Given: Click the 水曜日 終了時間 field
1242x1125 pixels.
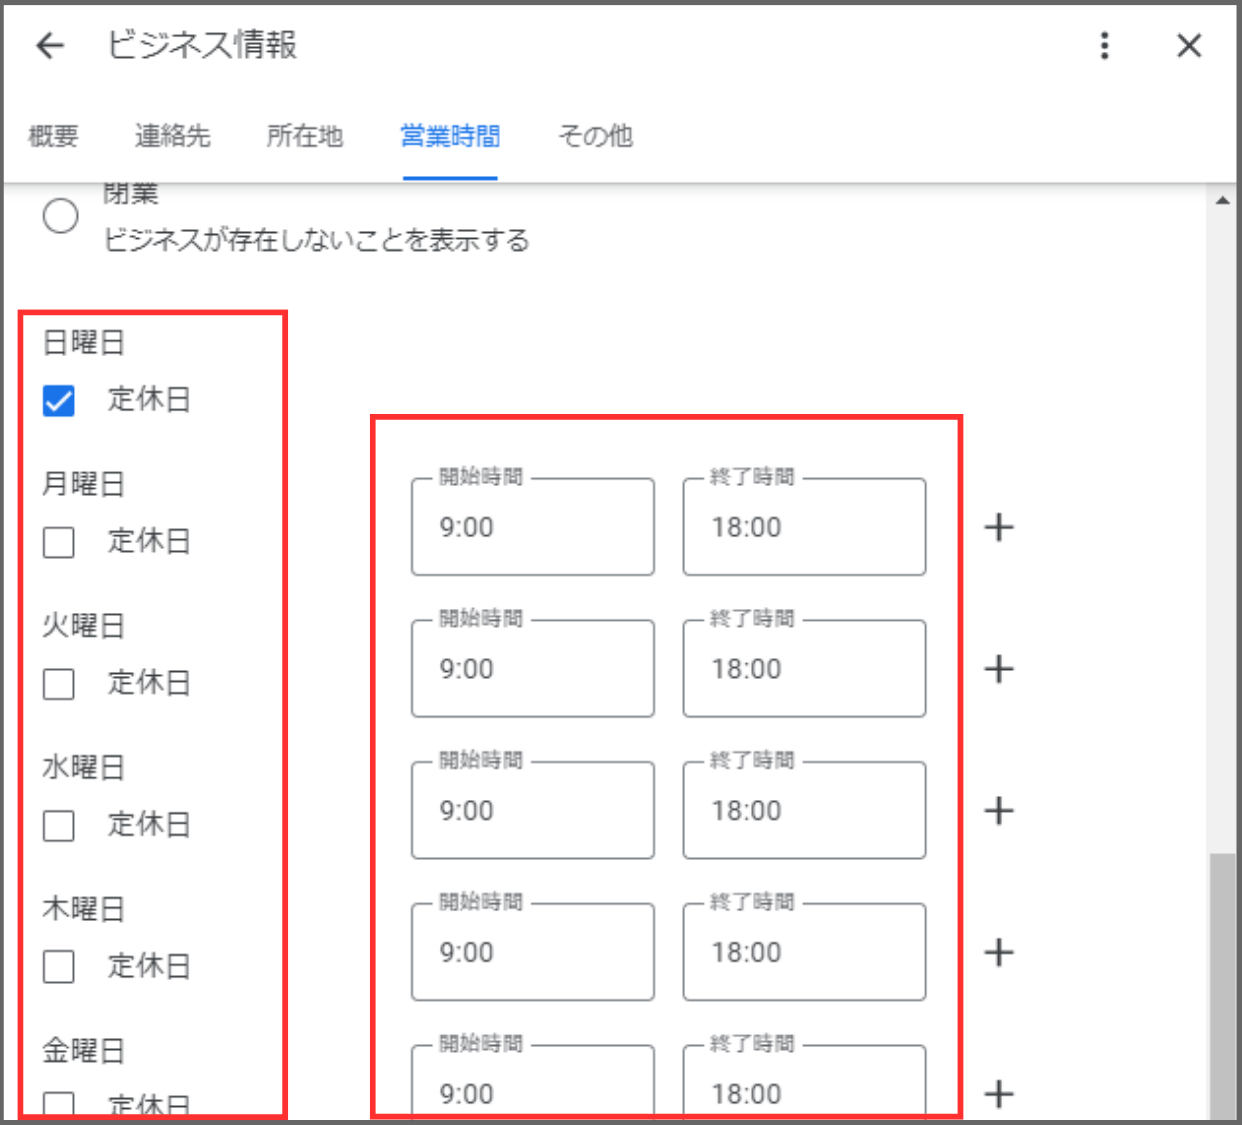Looking at the screenshot, I should pos(804,811).
